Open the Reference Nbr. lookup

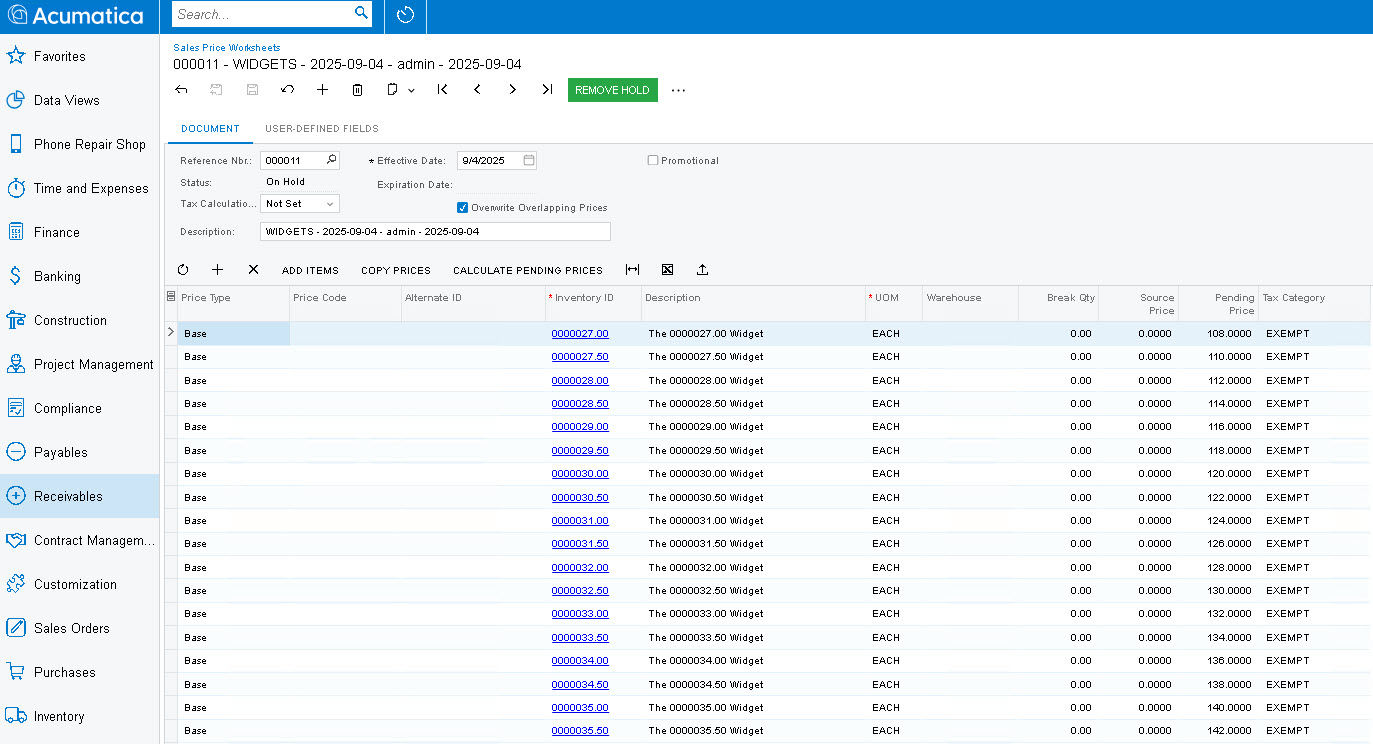pyautogui.click(x=332, y=160)
